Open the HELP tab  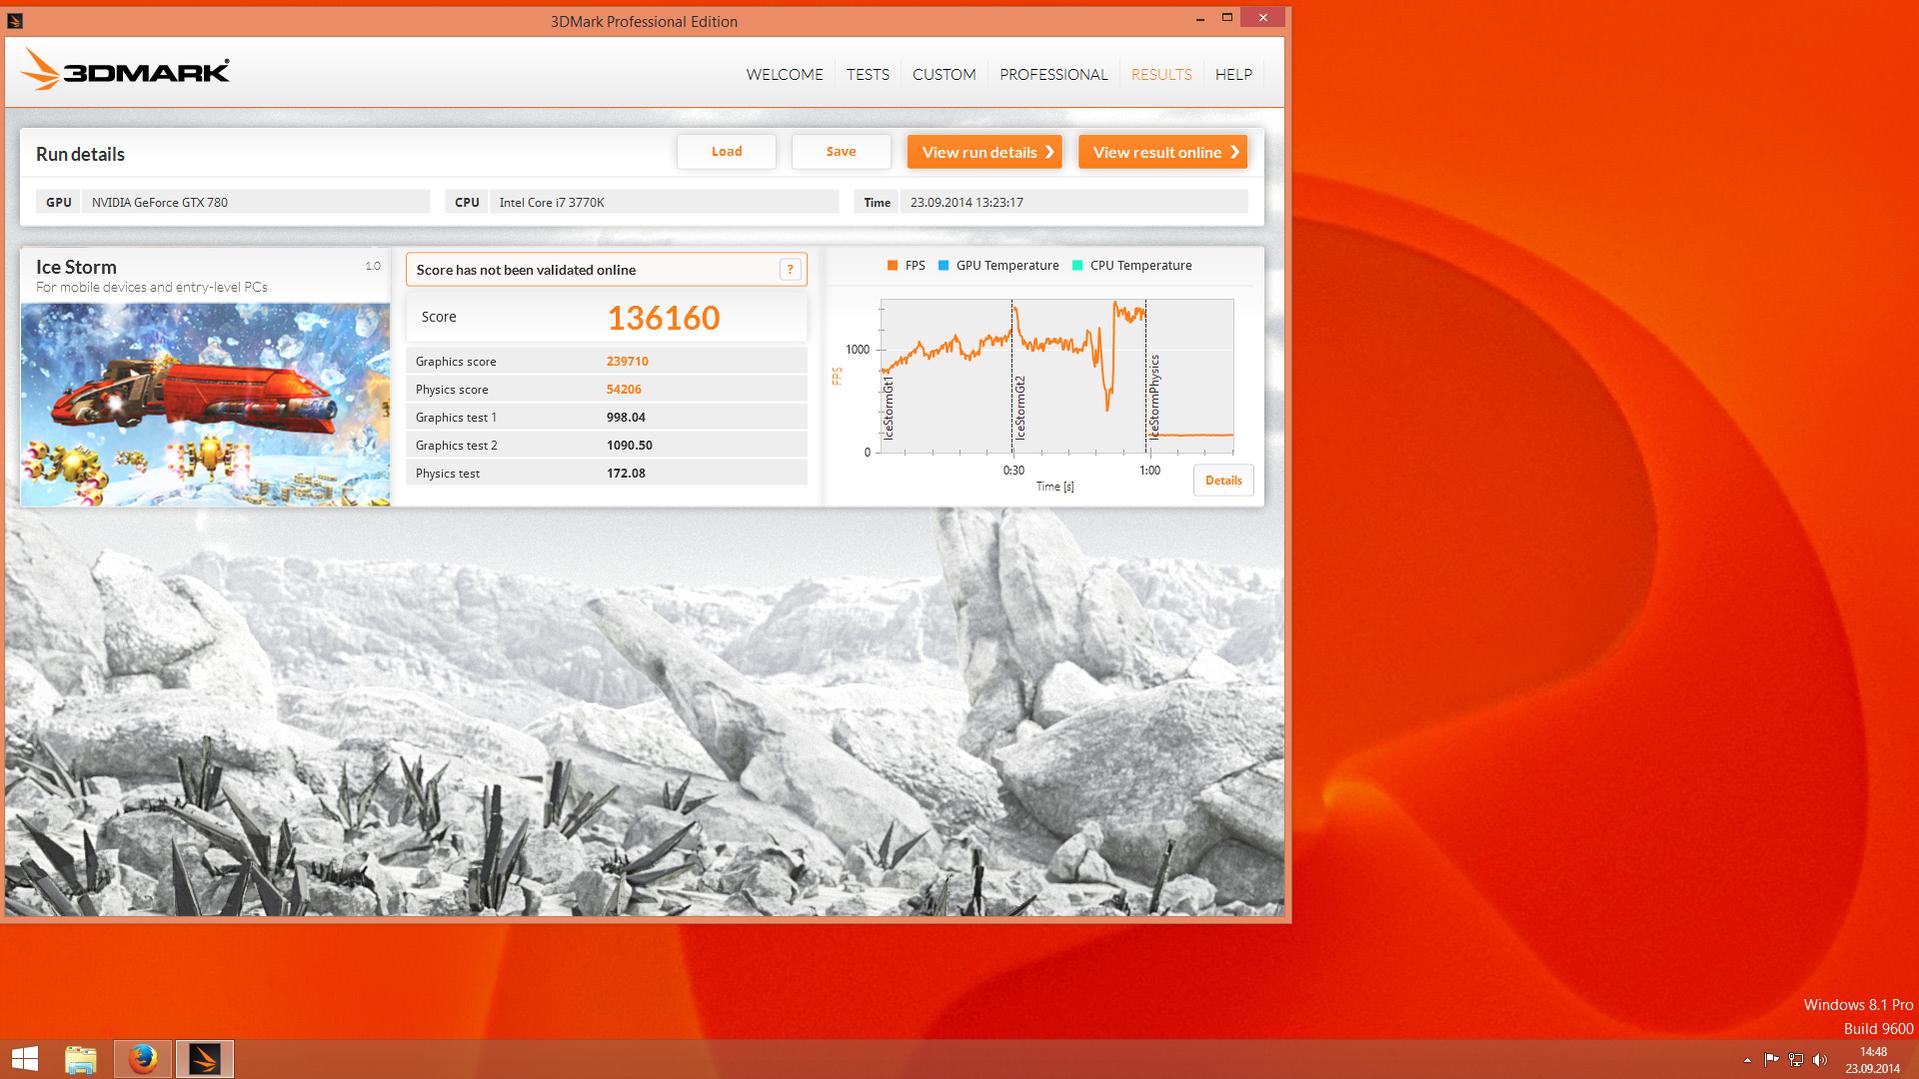click(x=1233, y=74)
